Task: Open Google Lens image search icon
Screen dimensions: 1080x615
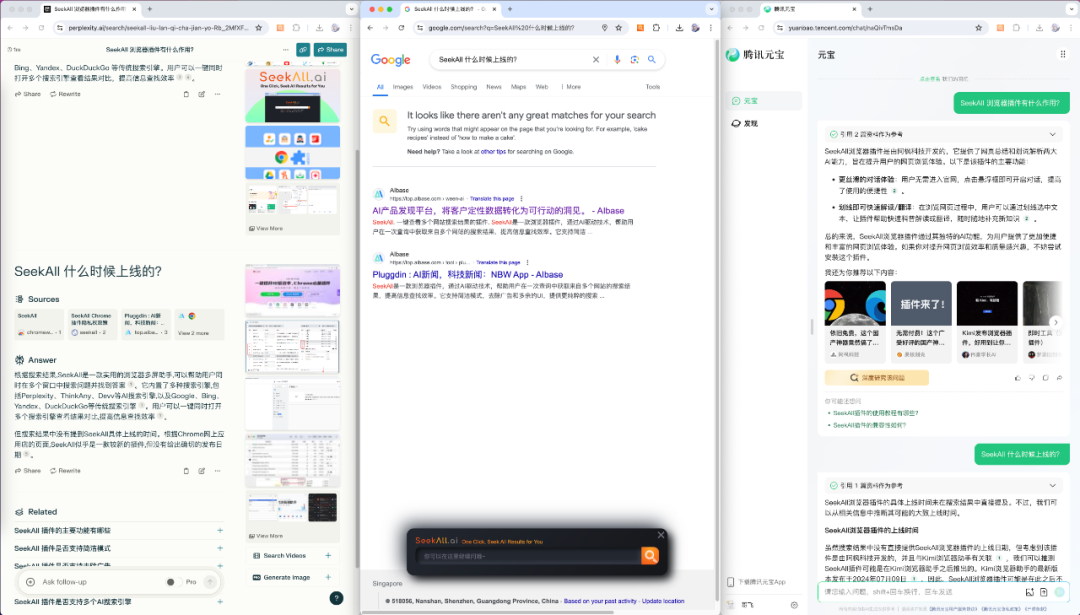Action: pos(634,60)
